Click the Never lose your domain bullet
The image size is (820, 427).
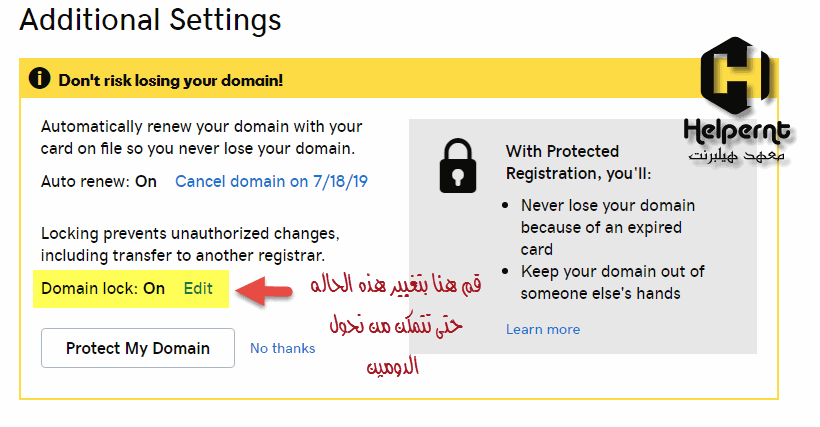tap(608, 227)
